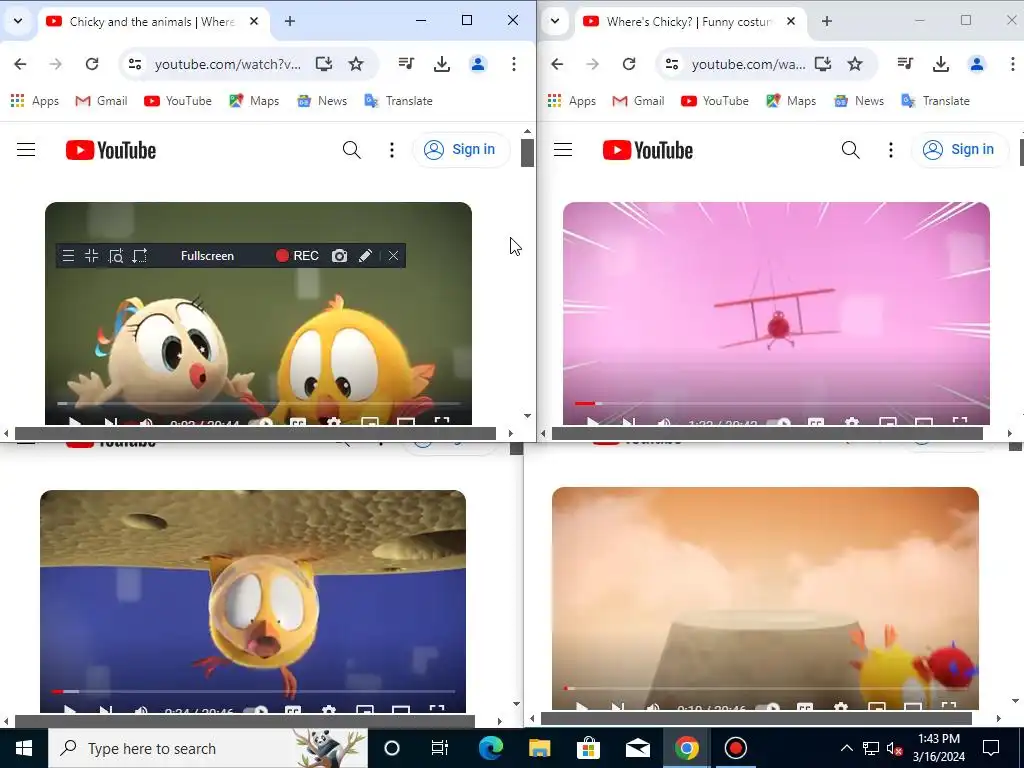Open YouTube settings dots in Chicky and the animals window
Image resolution: width=1024 pixels, height=768 pixels.
(x=392, y=150)
